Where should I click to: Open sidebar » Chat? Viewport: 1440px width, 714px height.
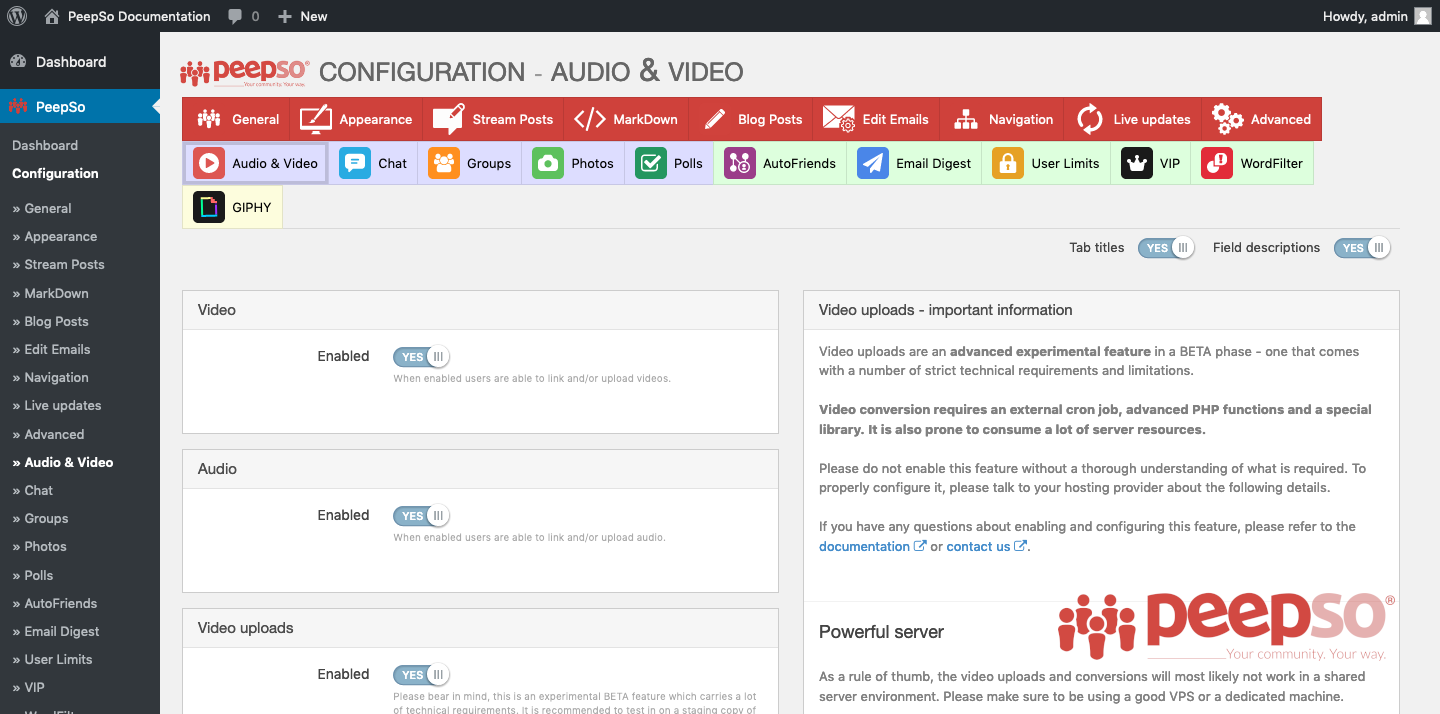(x=33, y=490)
